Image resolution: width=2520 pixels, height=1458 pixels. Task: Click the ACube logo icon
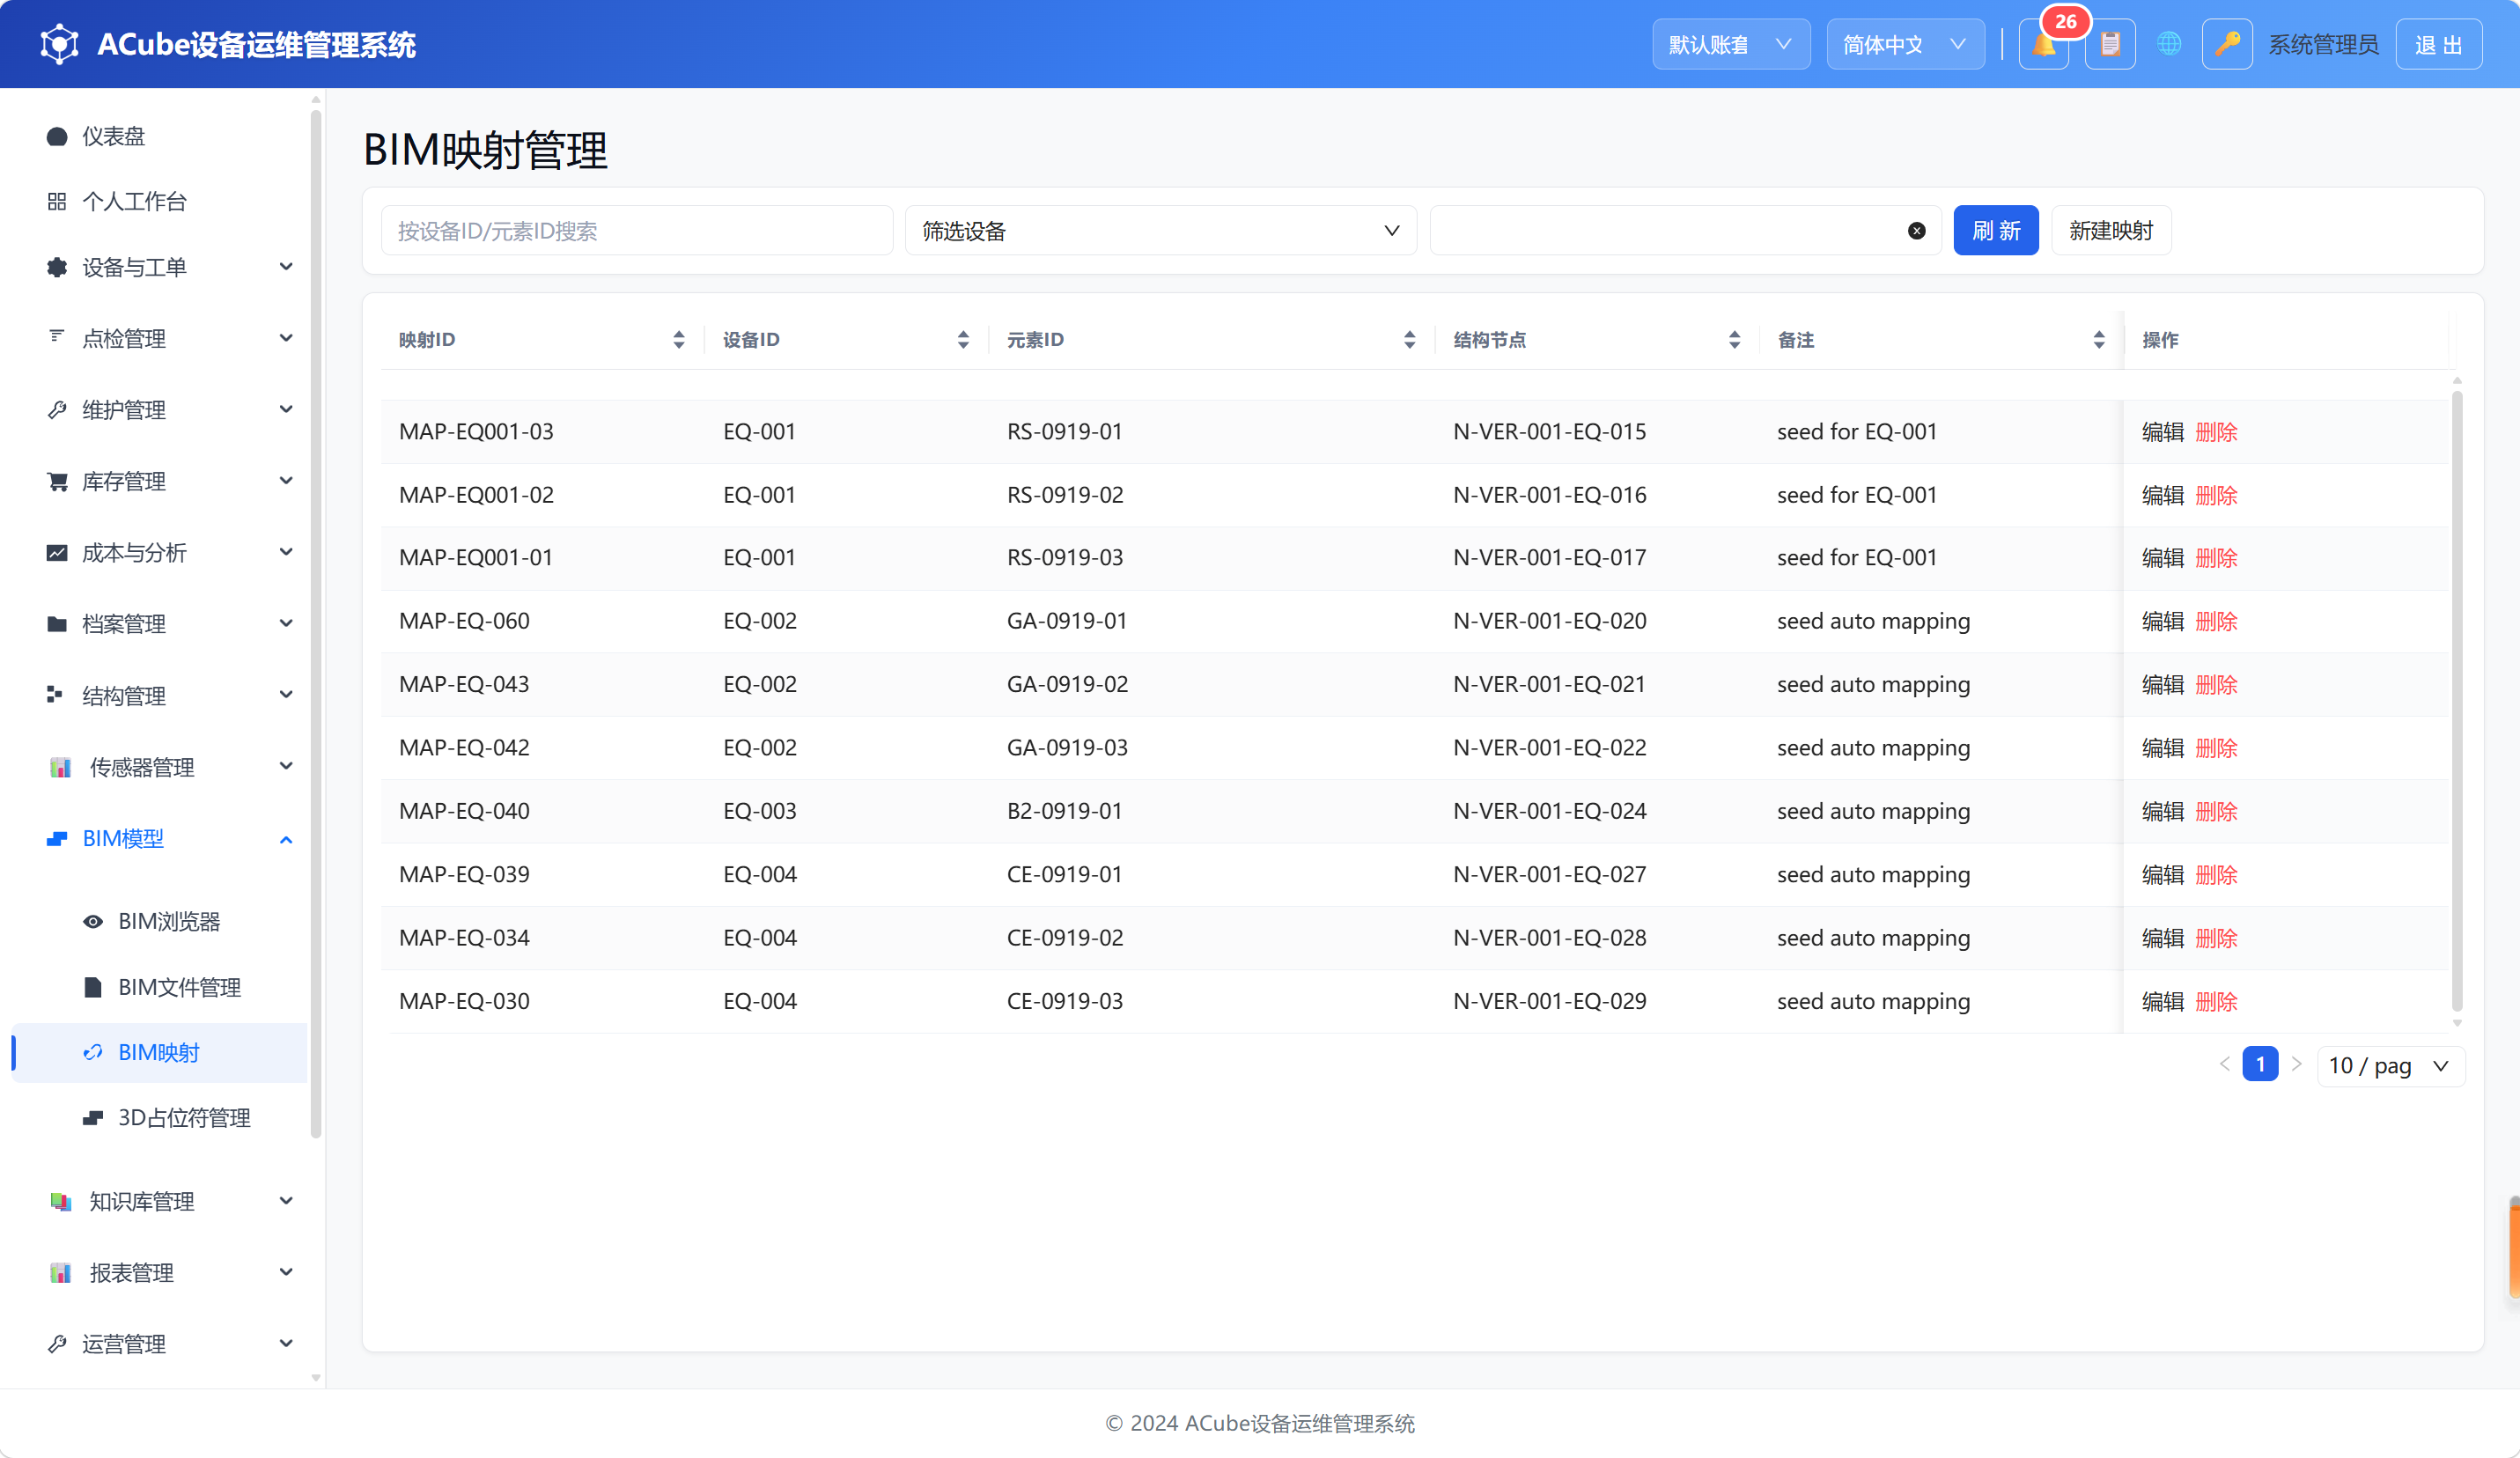[59, 45]
